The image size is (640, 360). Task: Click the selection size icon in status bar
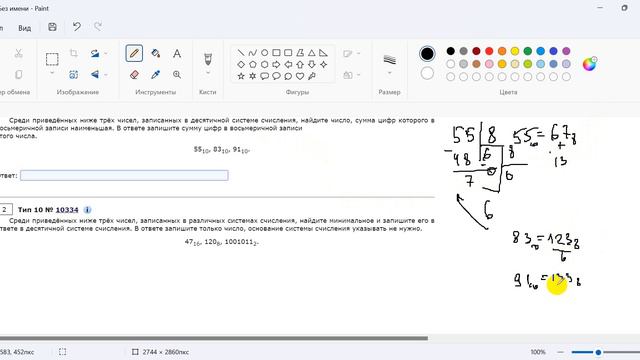tap(62, 352)
